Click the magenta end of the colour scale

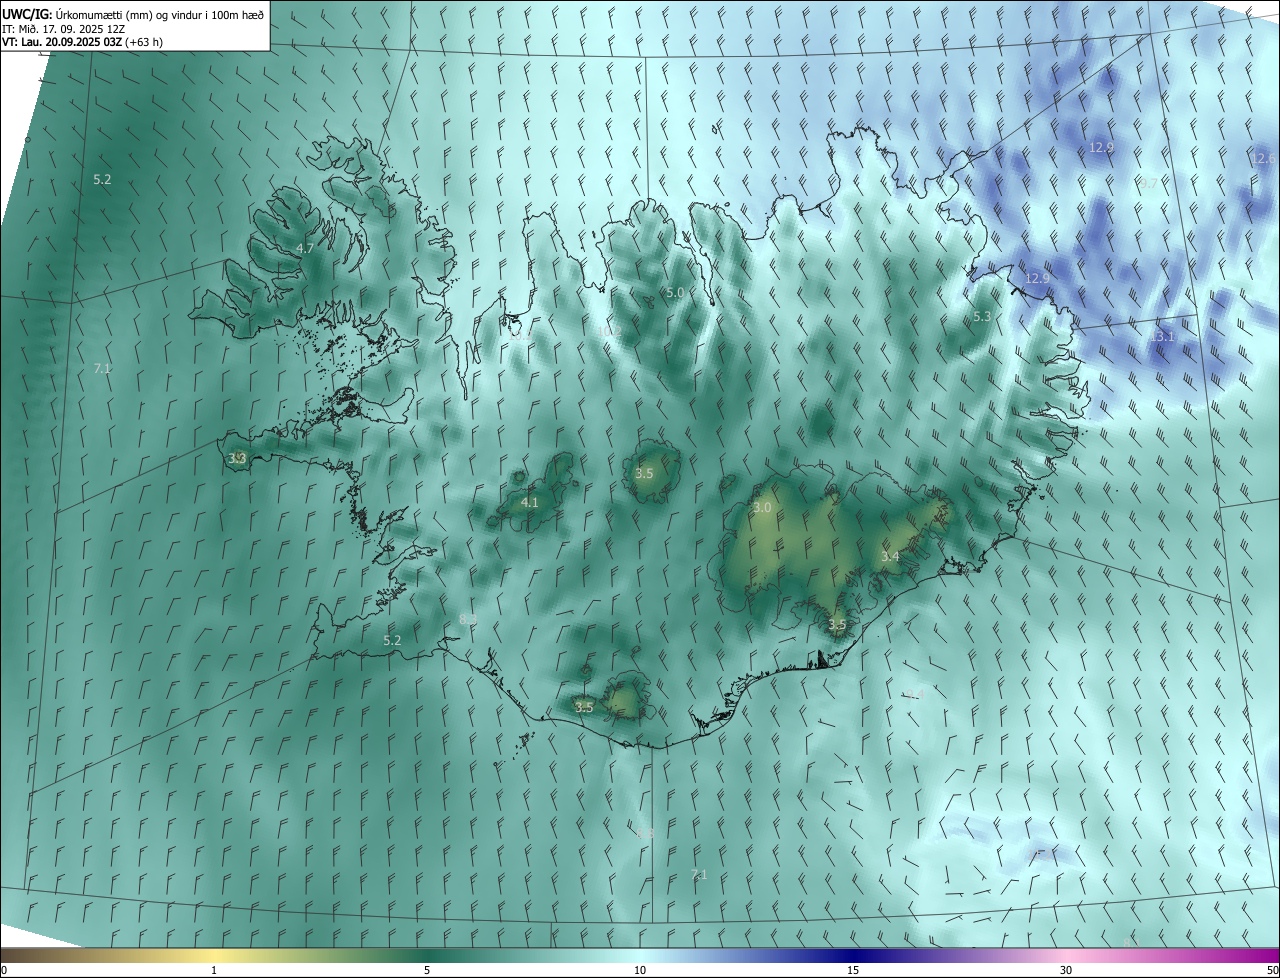1270,955
